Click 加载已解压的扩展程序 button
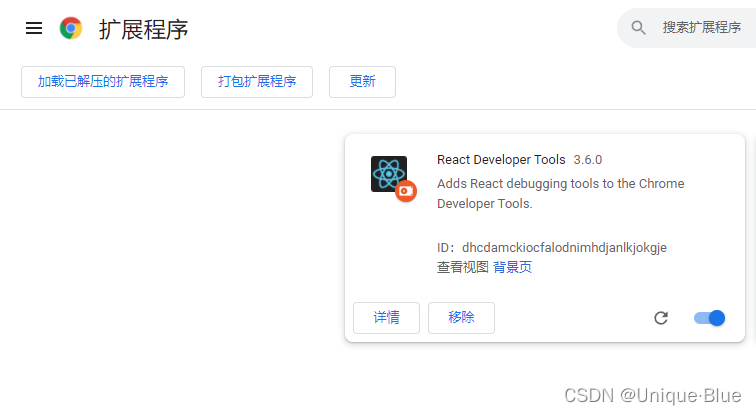This screenshot has width=756, height=415. pos(103,82)
